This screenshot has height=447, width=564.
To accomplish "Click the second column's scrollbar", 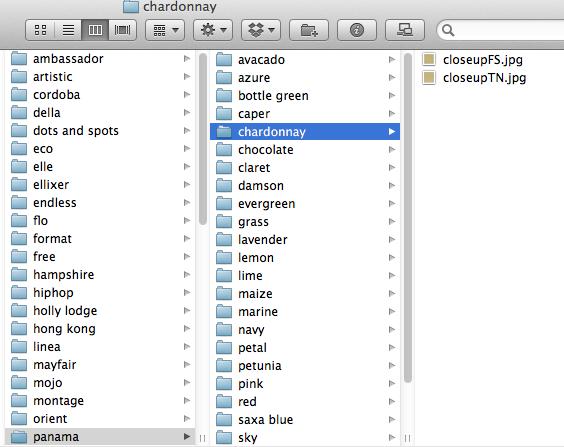I will pos(408,218).
